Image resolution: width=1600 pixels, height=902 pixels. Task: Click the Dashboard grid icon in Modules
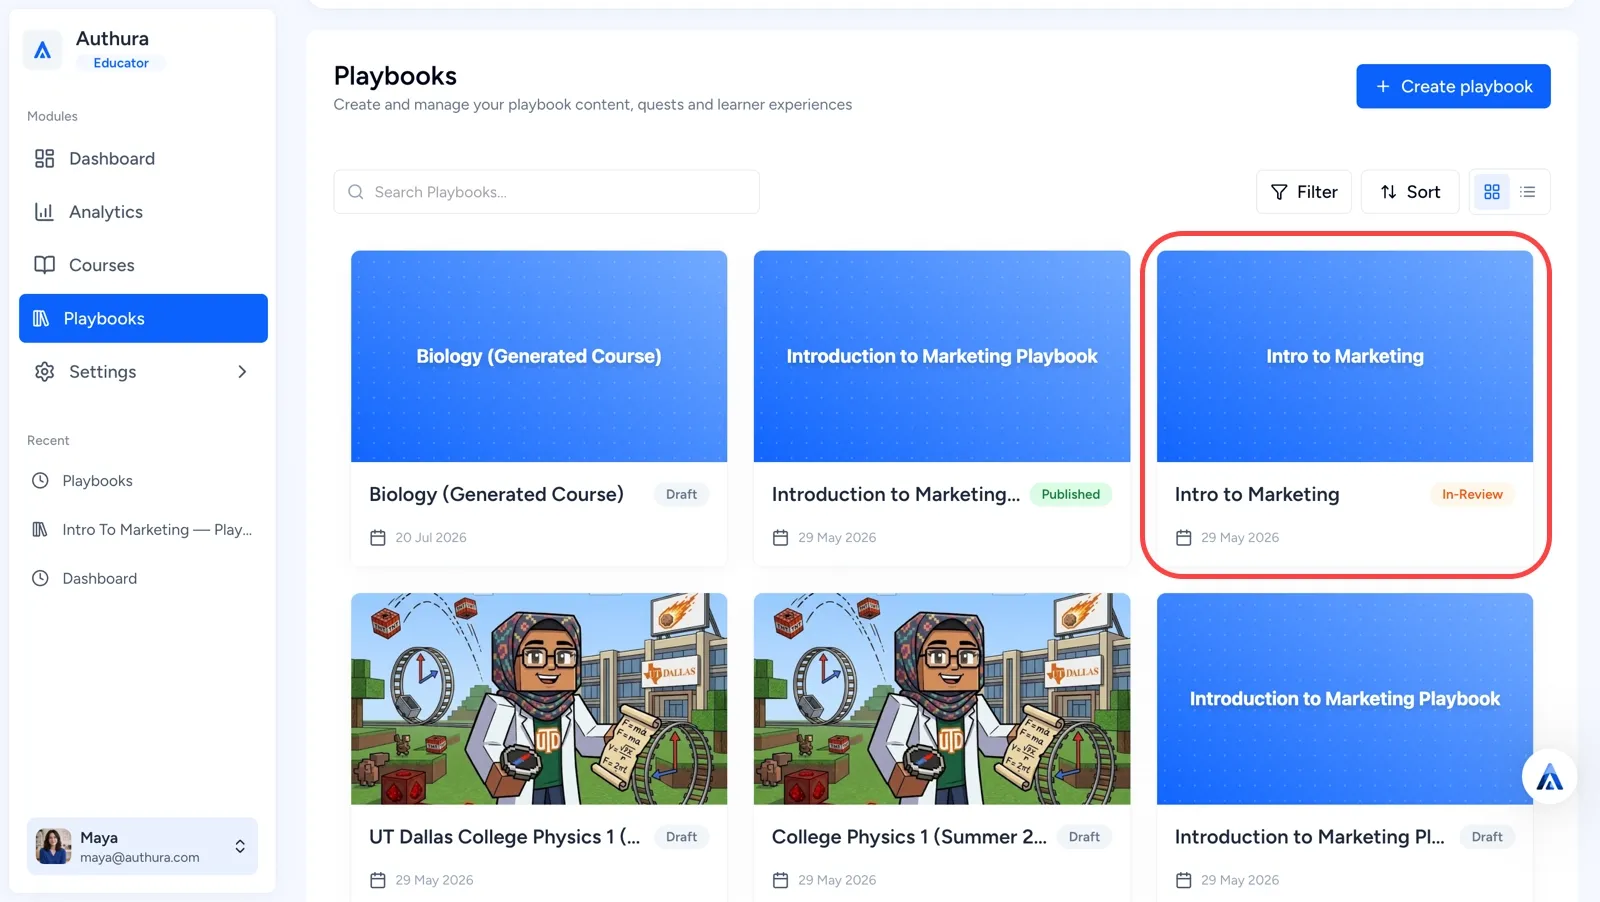(x=44, y=158)
